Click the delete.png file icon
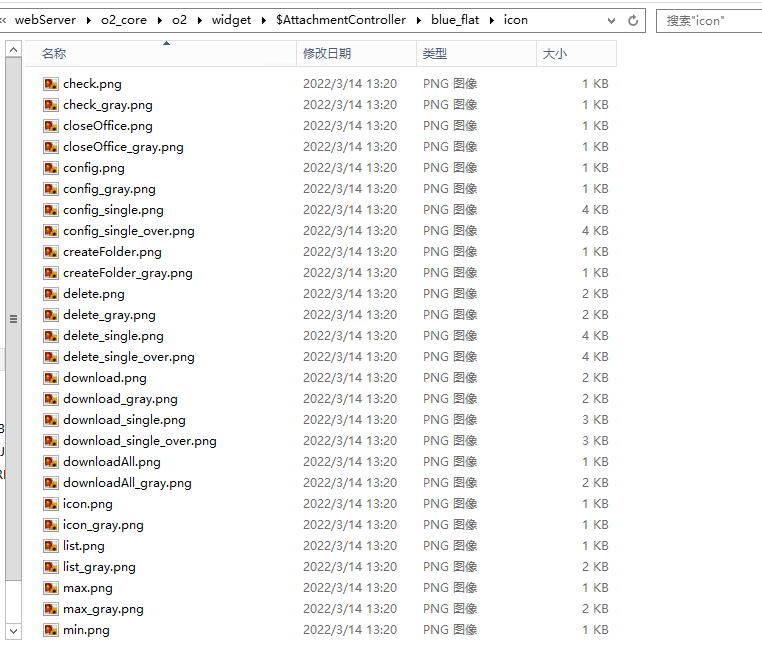The width and height of the screenshot is (762, 650). pos(51,294)
